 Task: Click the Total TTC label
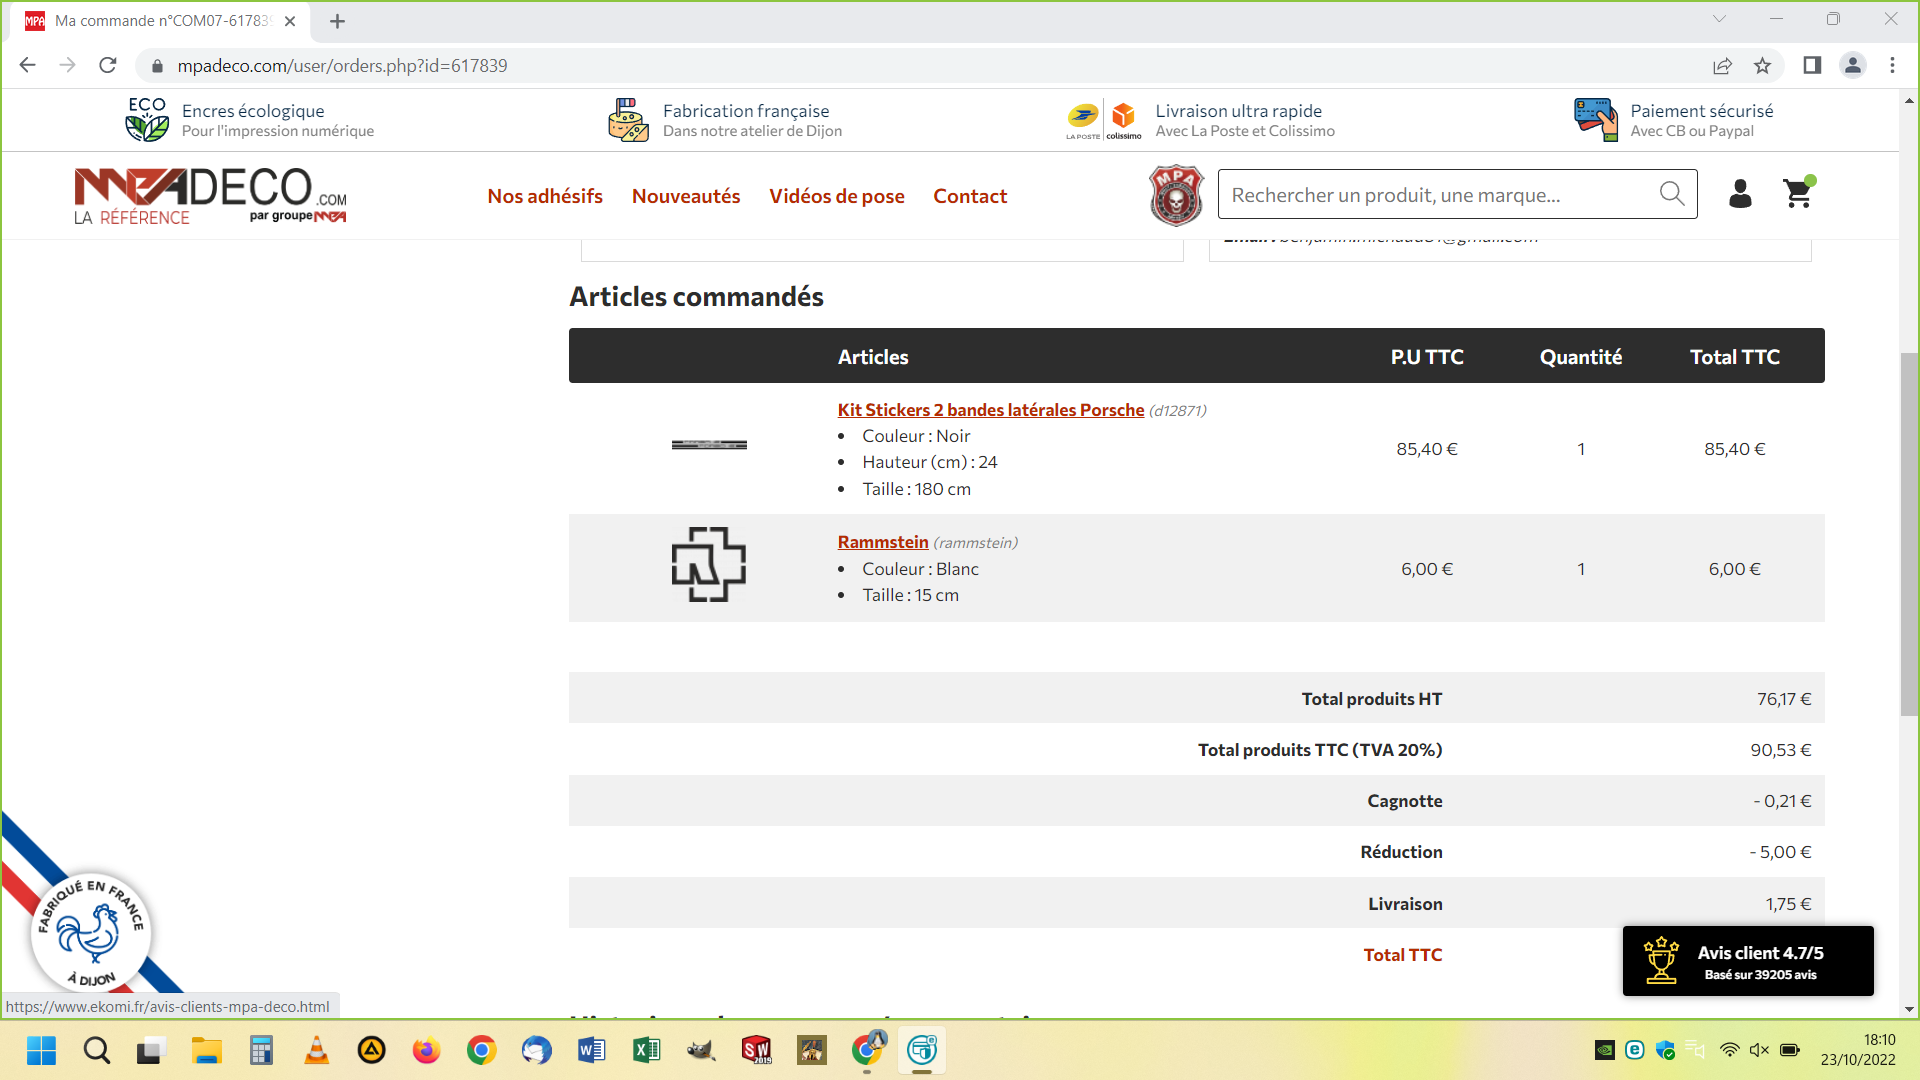point(1403,955)
